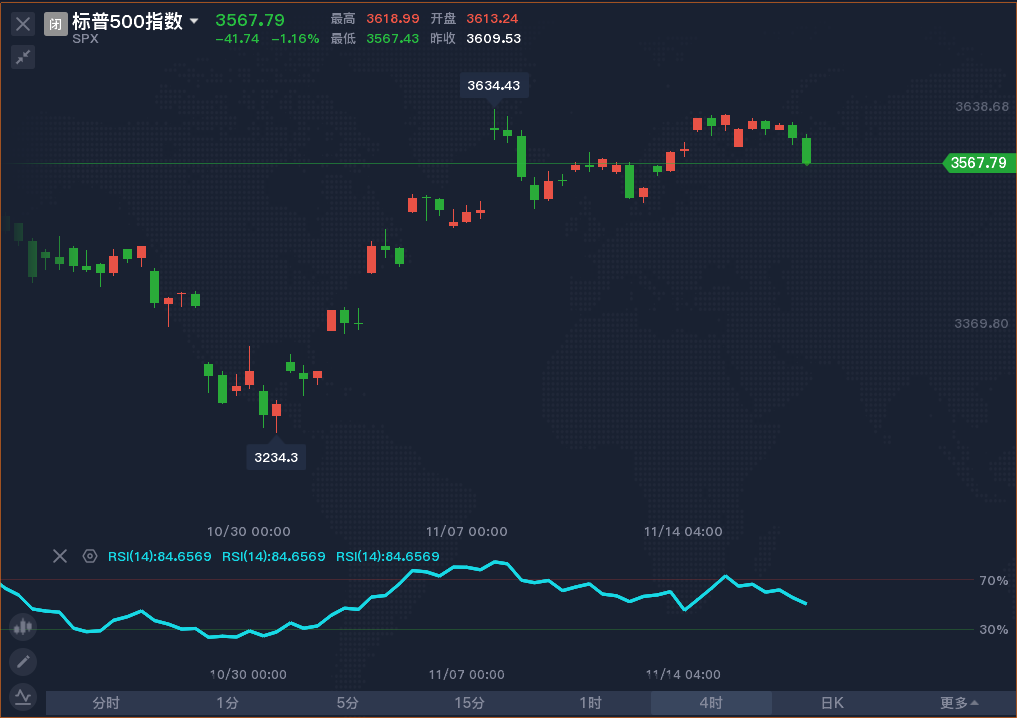
Task: Click the −41.74 price change value
Action: pyautogui.click(x=237, y=39)
